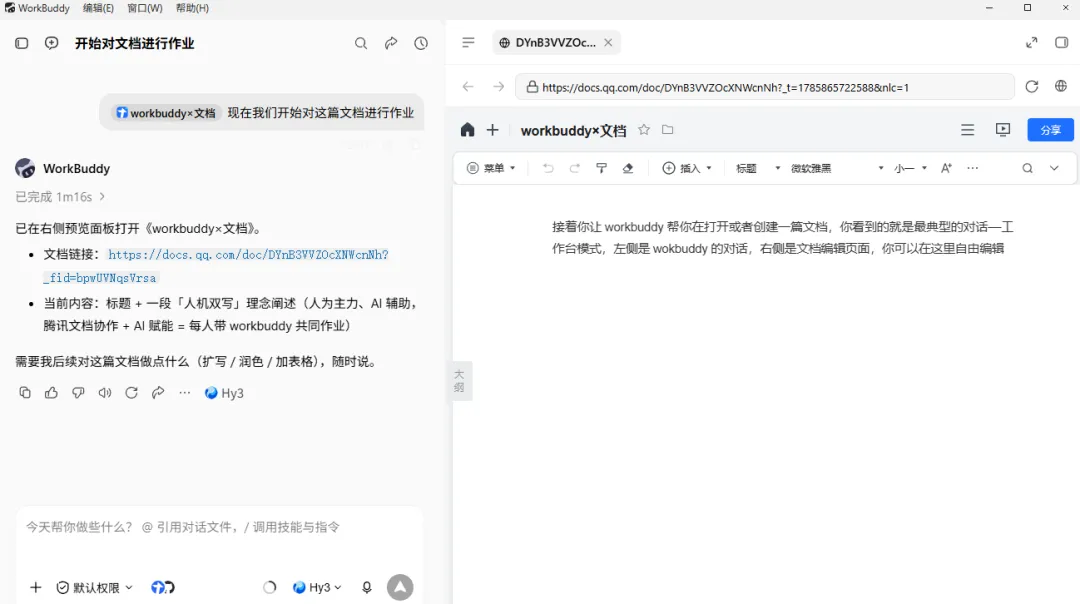1080x604 pixels.
Task: Open the 默认权限 permission dropdown
Action: click(x=94, y=587)
